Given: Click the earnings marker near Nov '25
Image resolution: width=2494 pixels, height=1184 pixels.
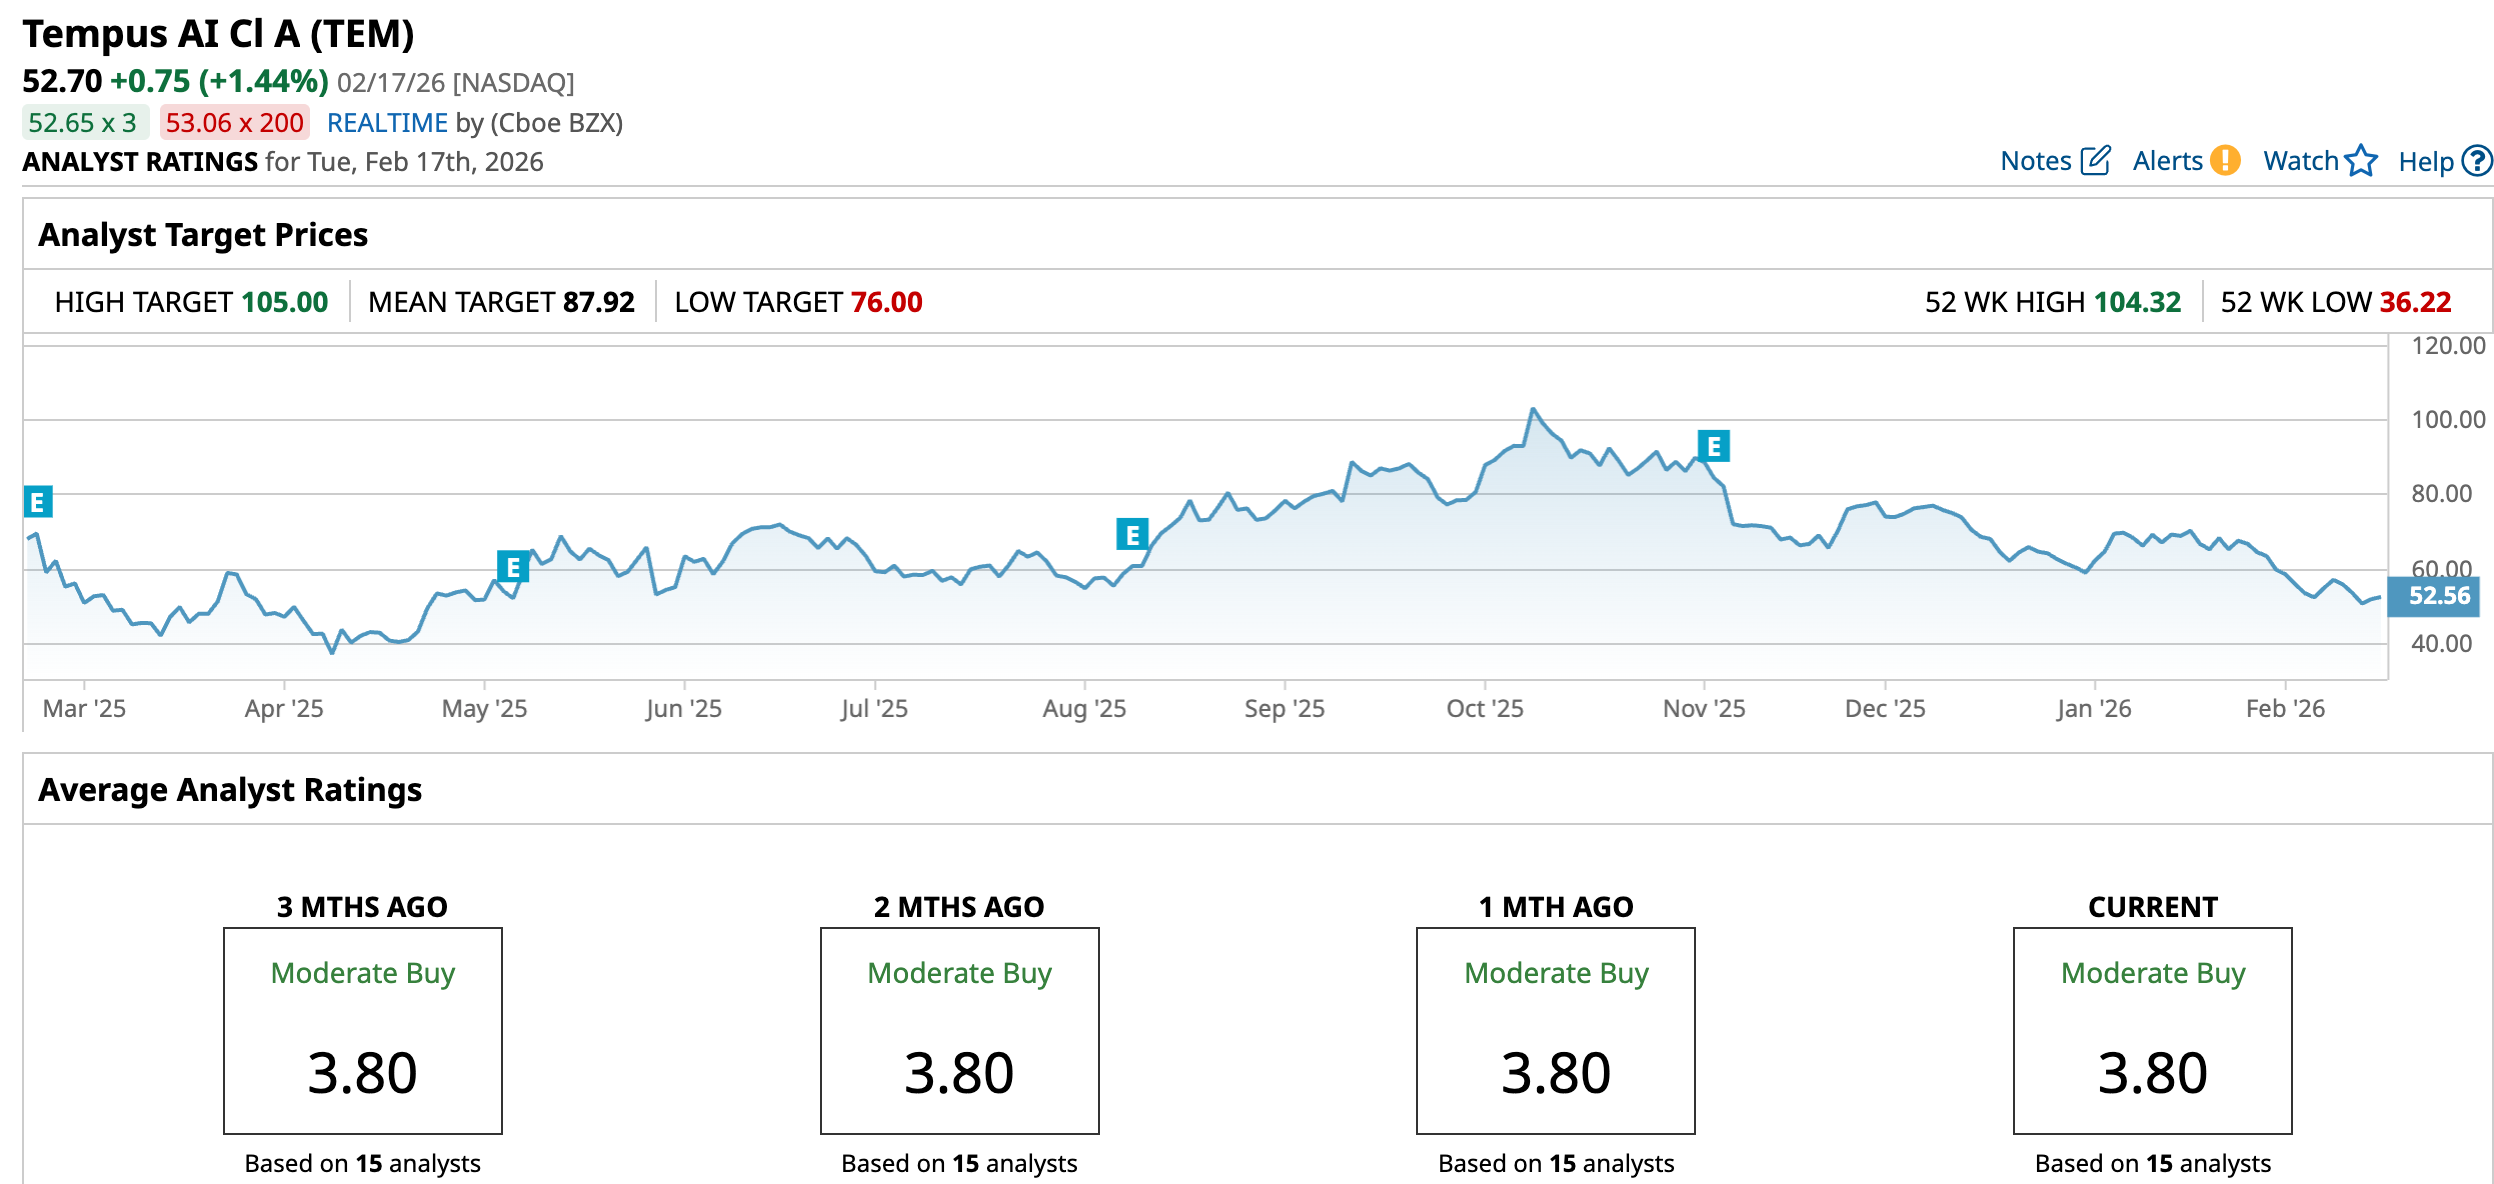Looking at the screenshot, I should click(x=1714, y=446).
